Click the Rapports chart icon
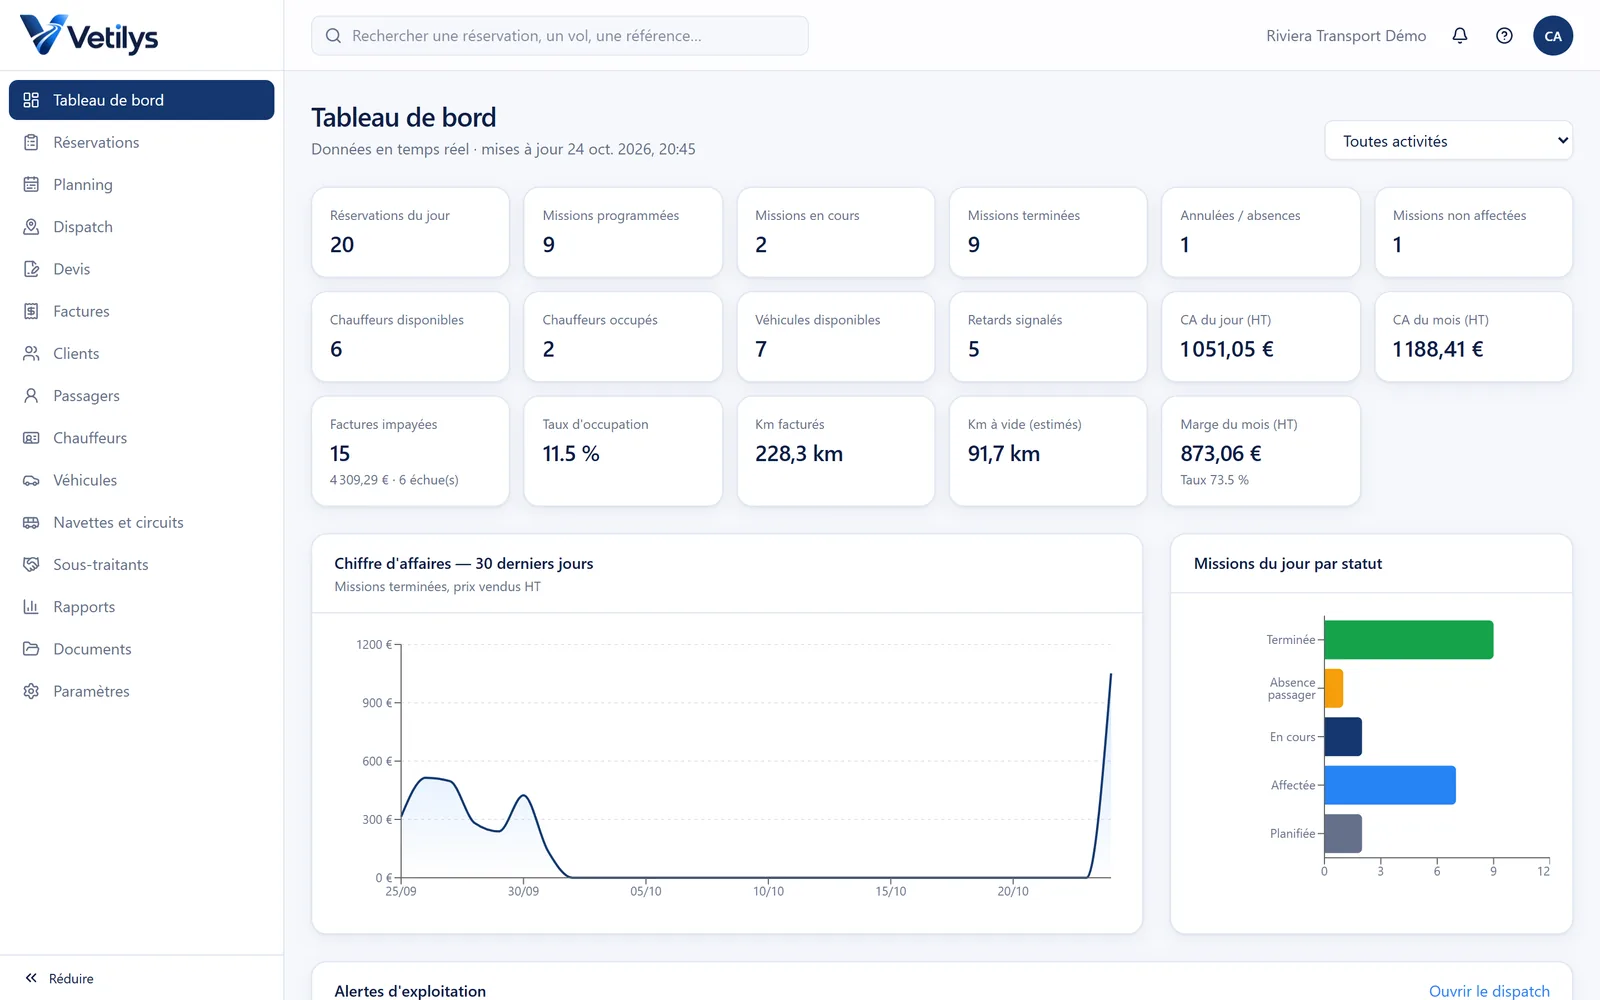Viewport: 1600px width, 1000px height. tap(31, 607)
